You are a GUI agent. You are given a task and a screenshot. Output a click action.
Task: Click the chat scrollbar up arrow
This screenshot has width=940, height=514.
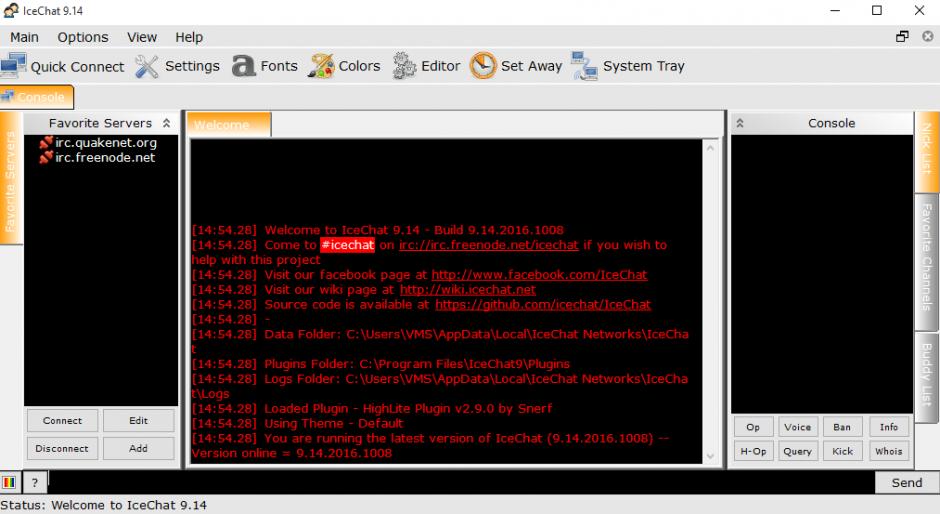coord(710,147)
